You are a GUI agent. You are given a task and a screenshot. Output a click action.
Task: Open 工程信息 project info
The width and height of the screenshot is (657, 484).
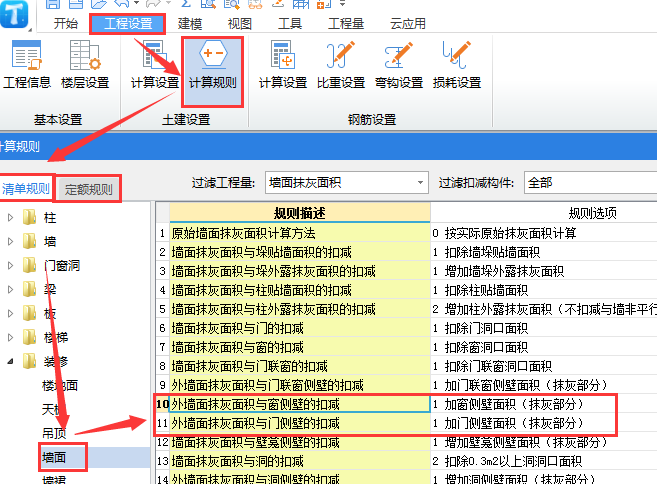tap(27, 65)
